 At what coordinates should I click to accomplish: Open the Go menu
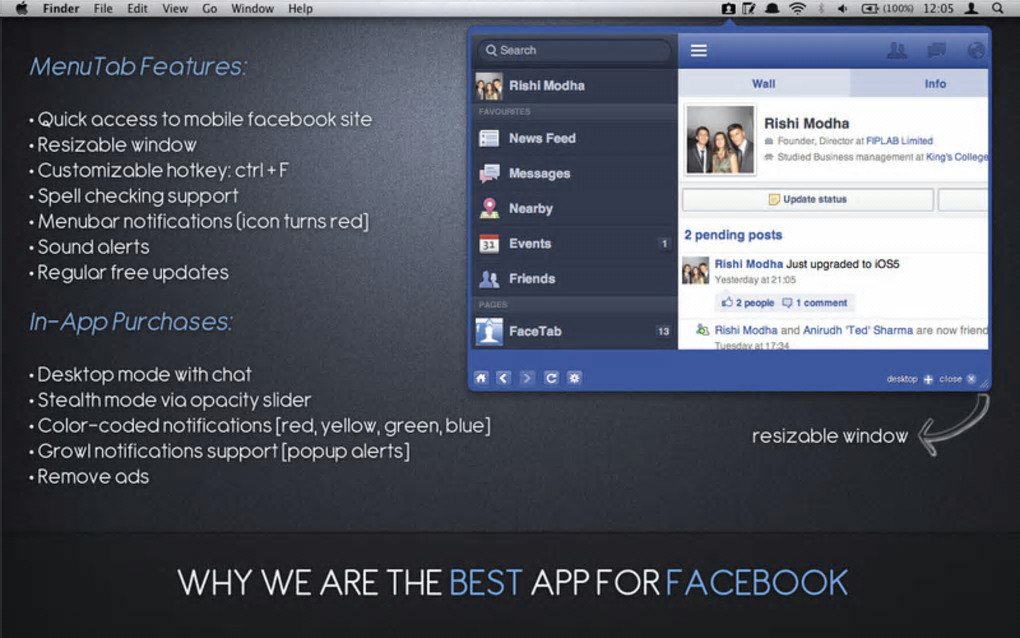209,8
